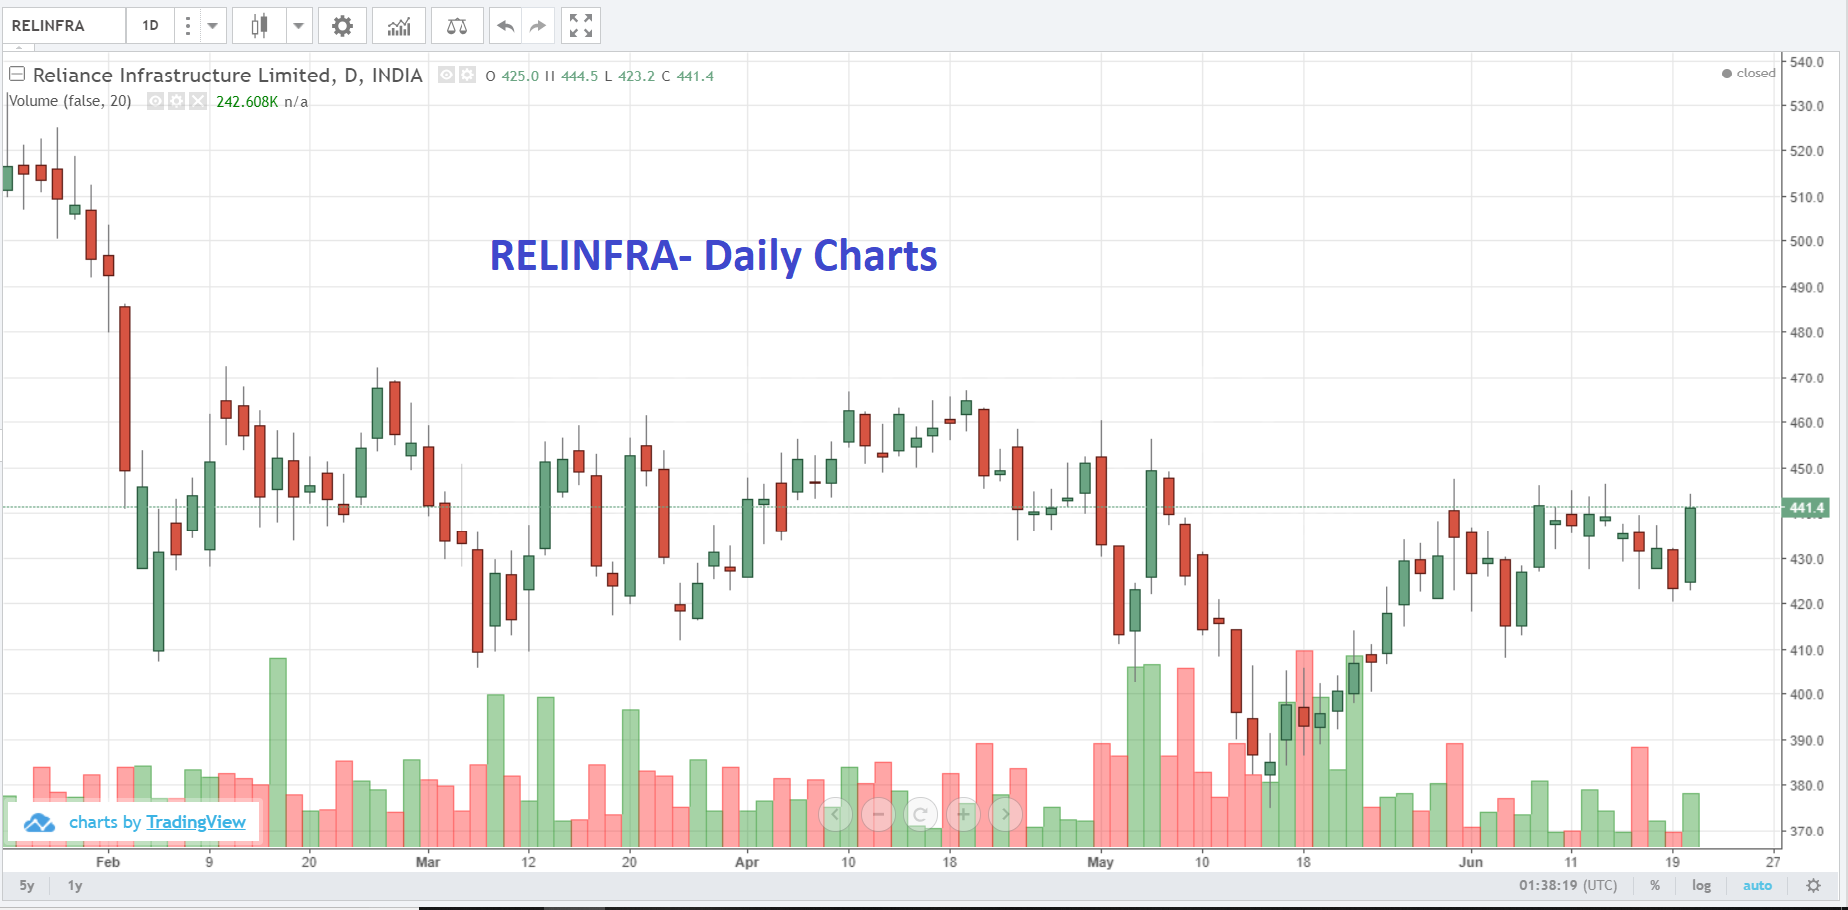
Task: Open chart properties gear in top toolbar
Action: [x=342, y=26]
